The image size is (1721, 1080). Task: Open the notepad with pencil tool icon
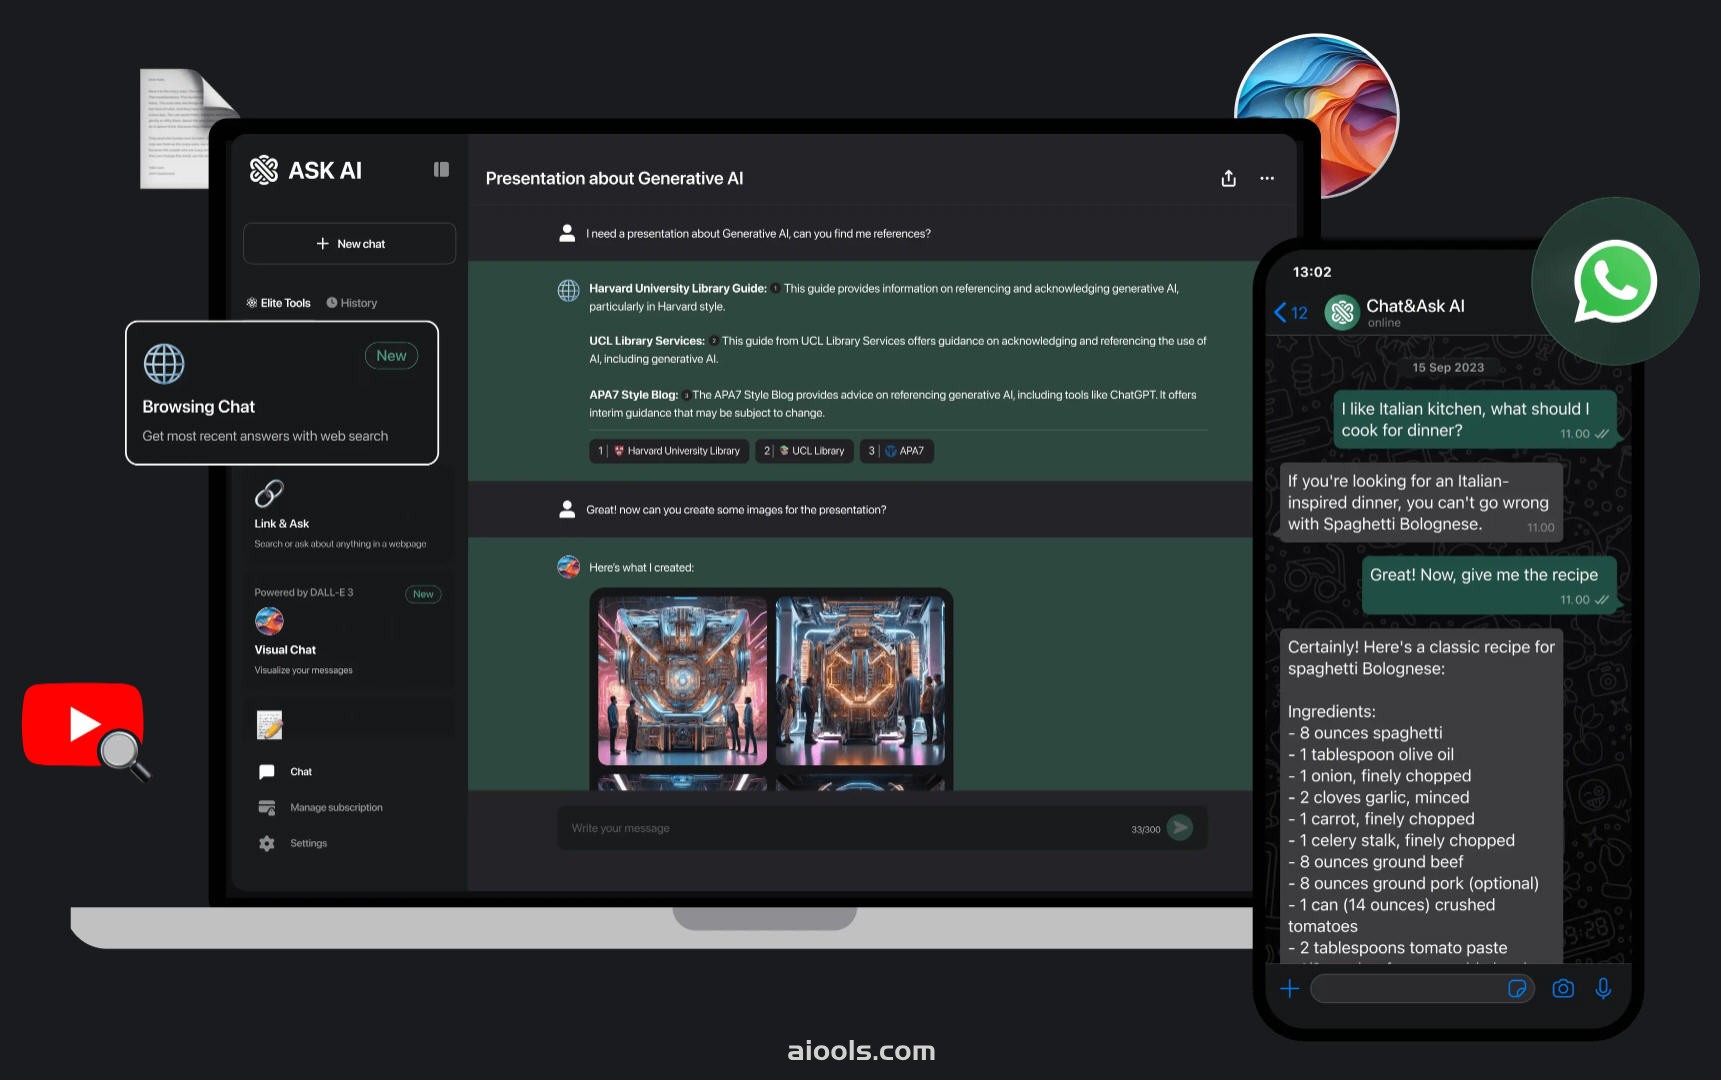tap(269, 725)
